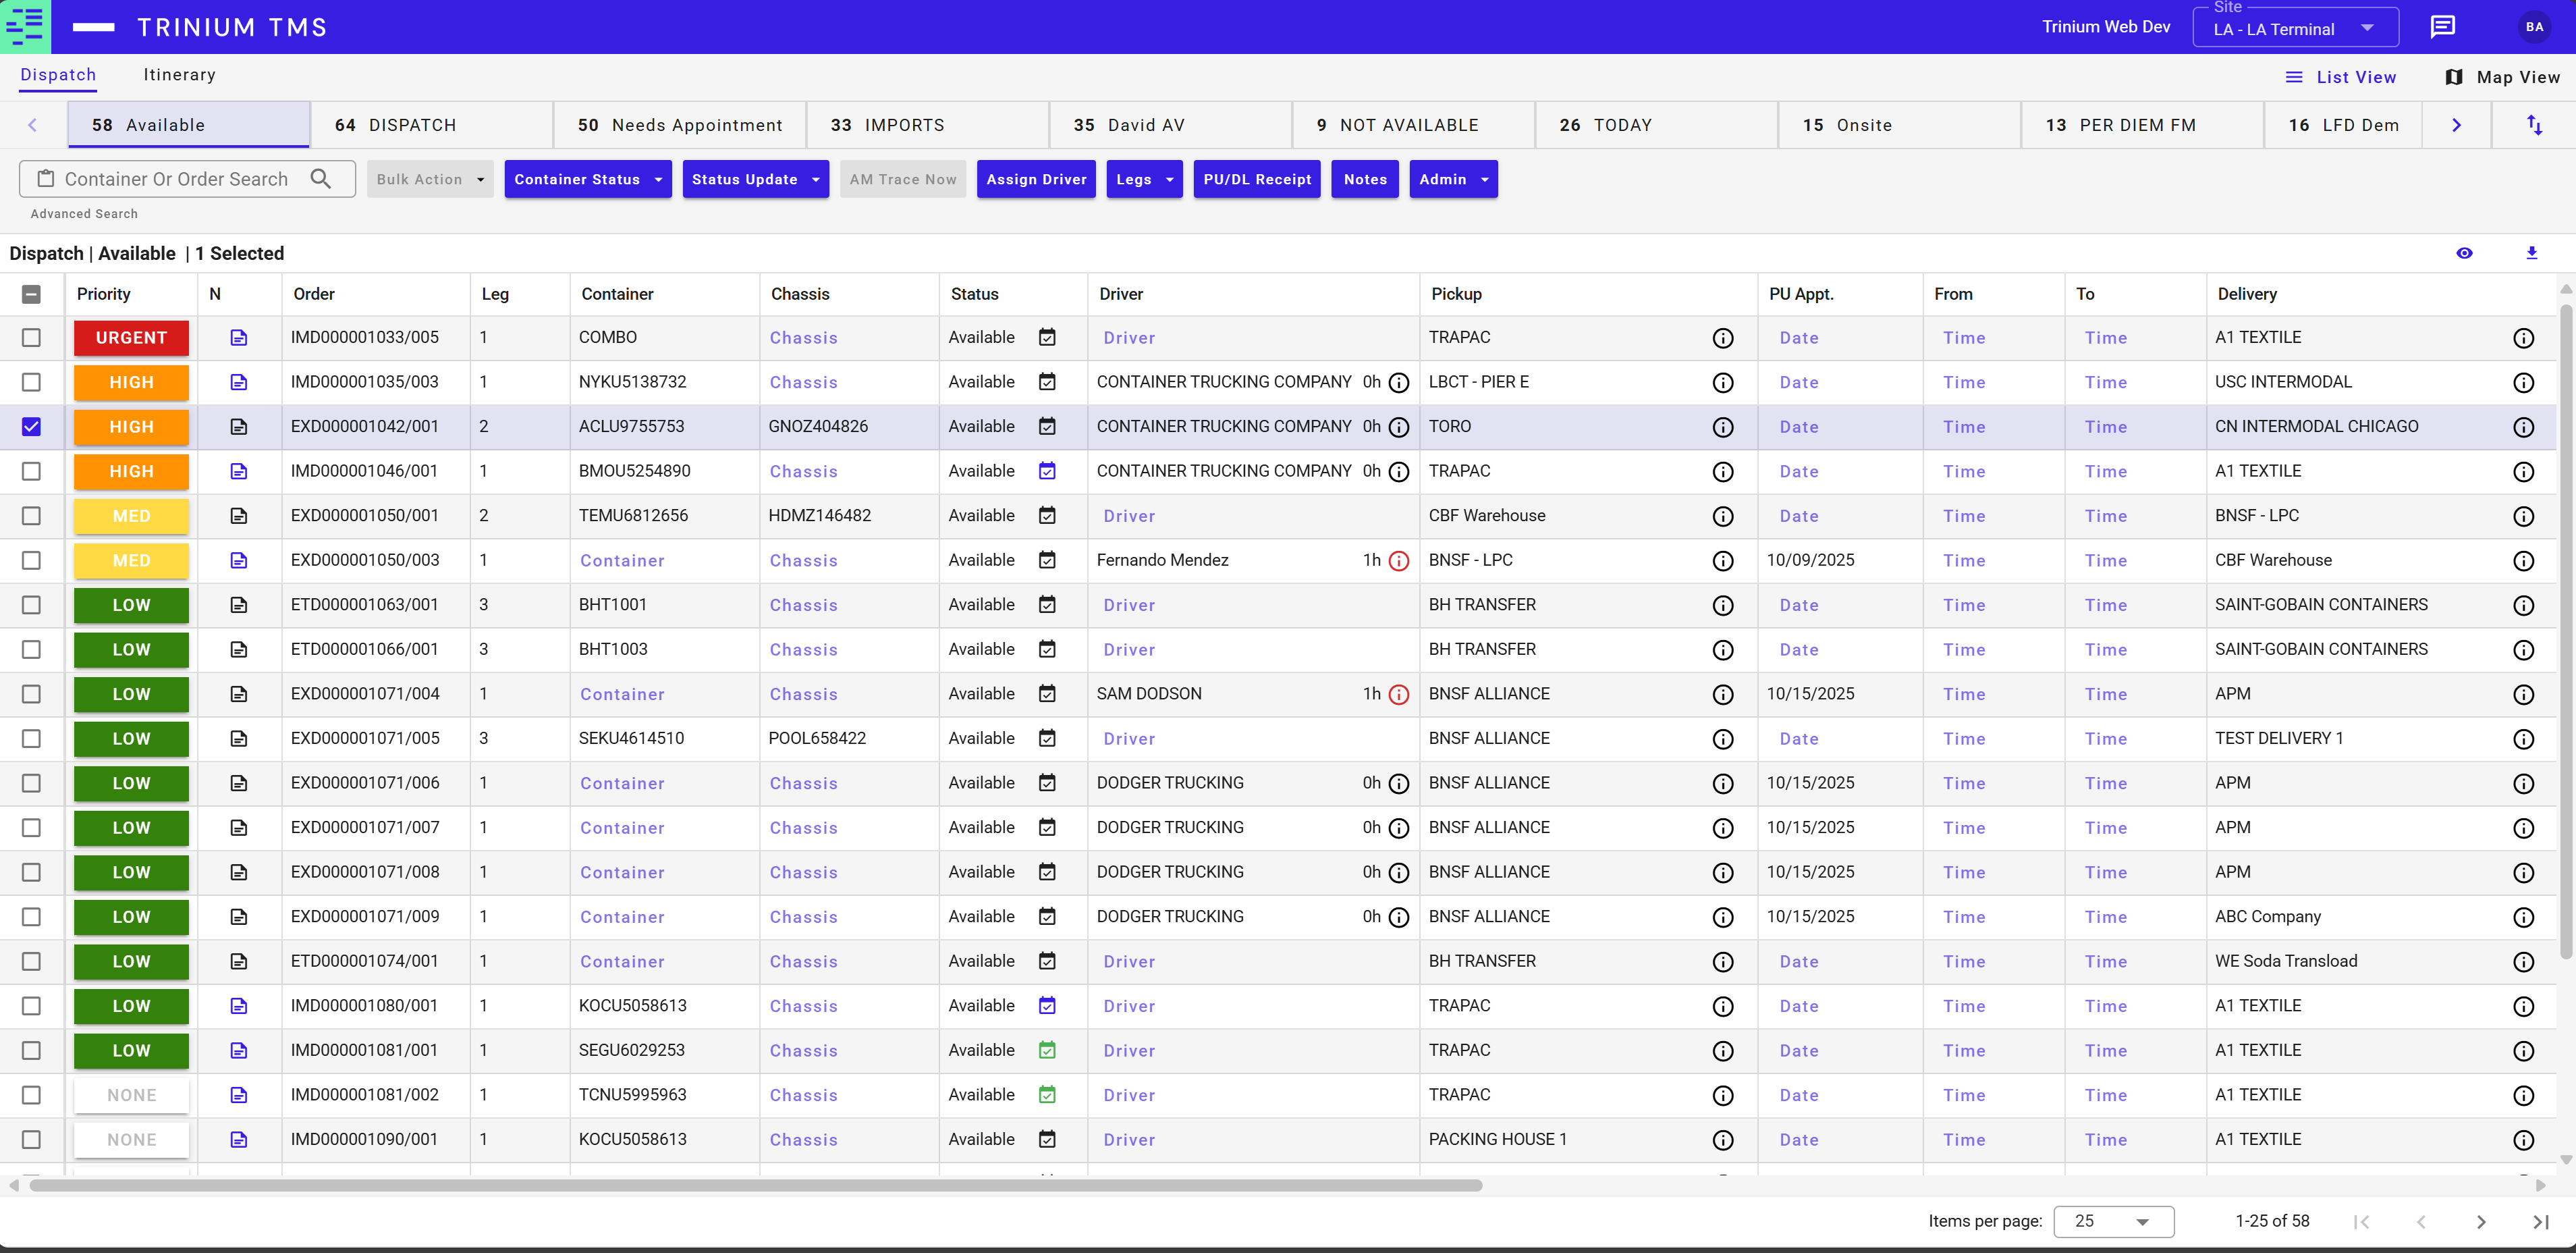Click the Map View icon
Image resolution: width=2576 pixels, height=1253 pixels.
(2453, 77)
